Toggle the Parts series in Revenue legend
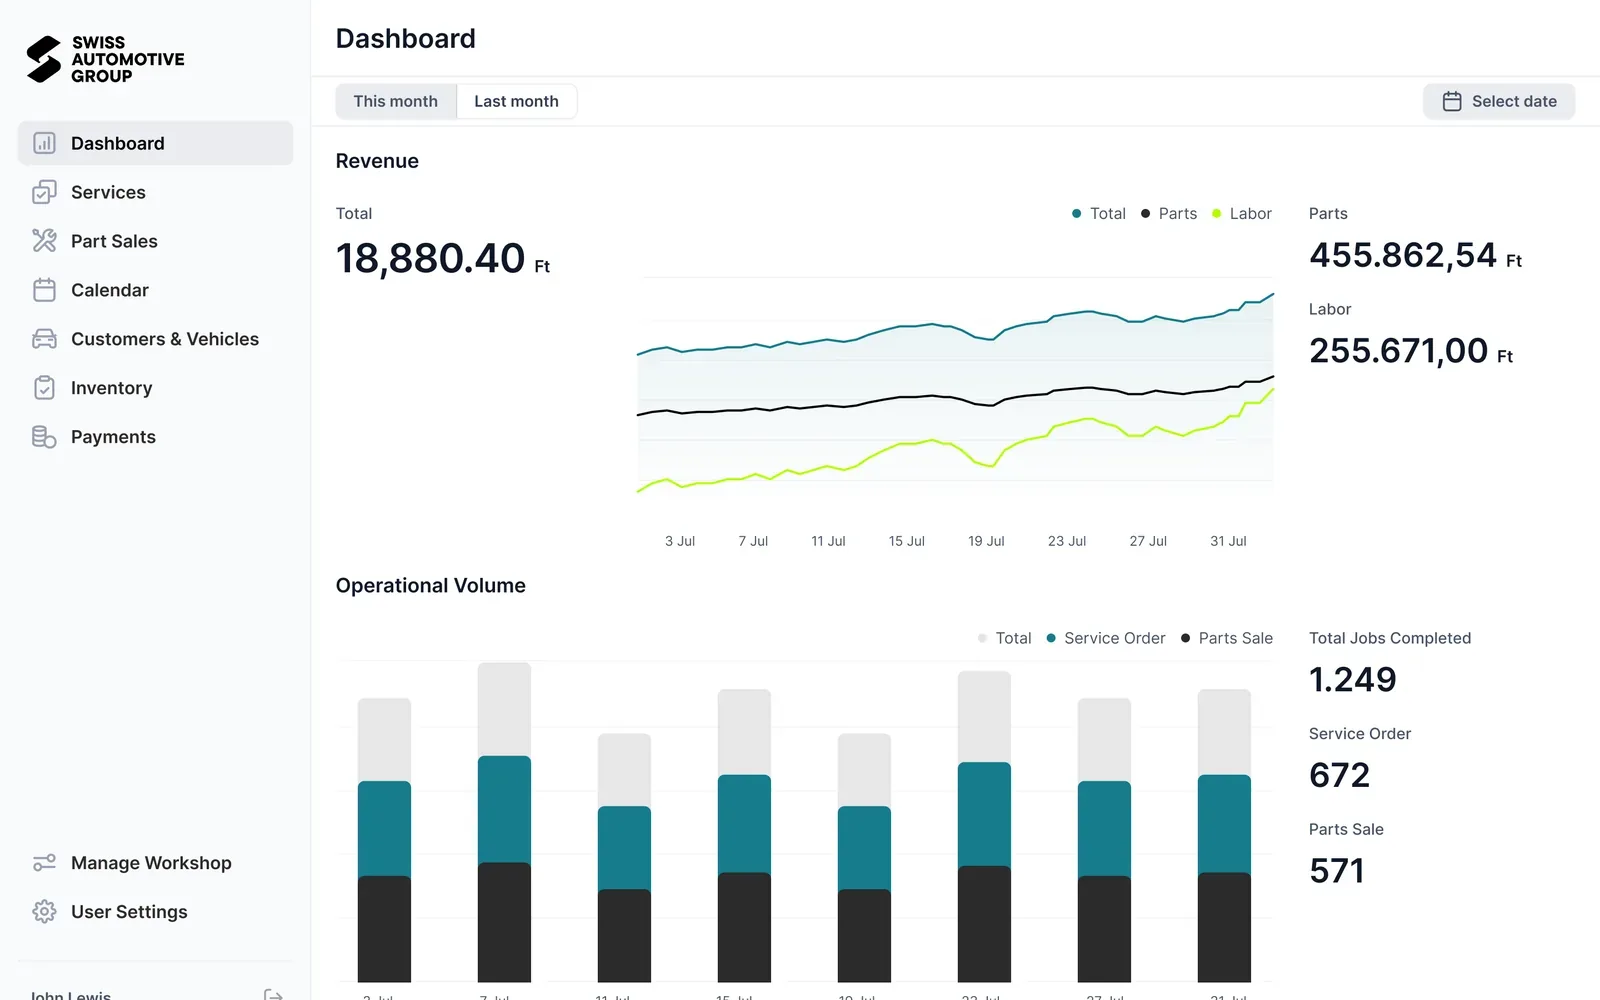 click(1169, 214)
